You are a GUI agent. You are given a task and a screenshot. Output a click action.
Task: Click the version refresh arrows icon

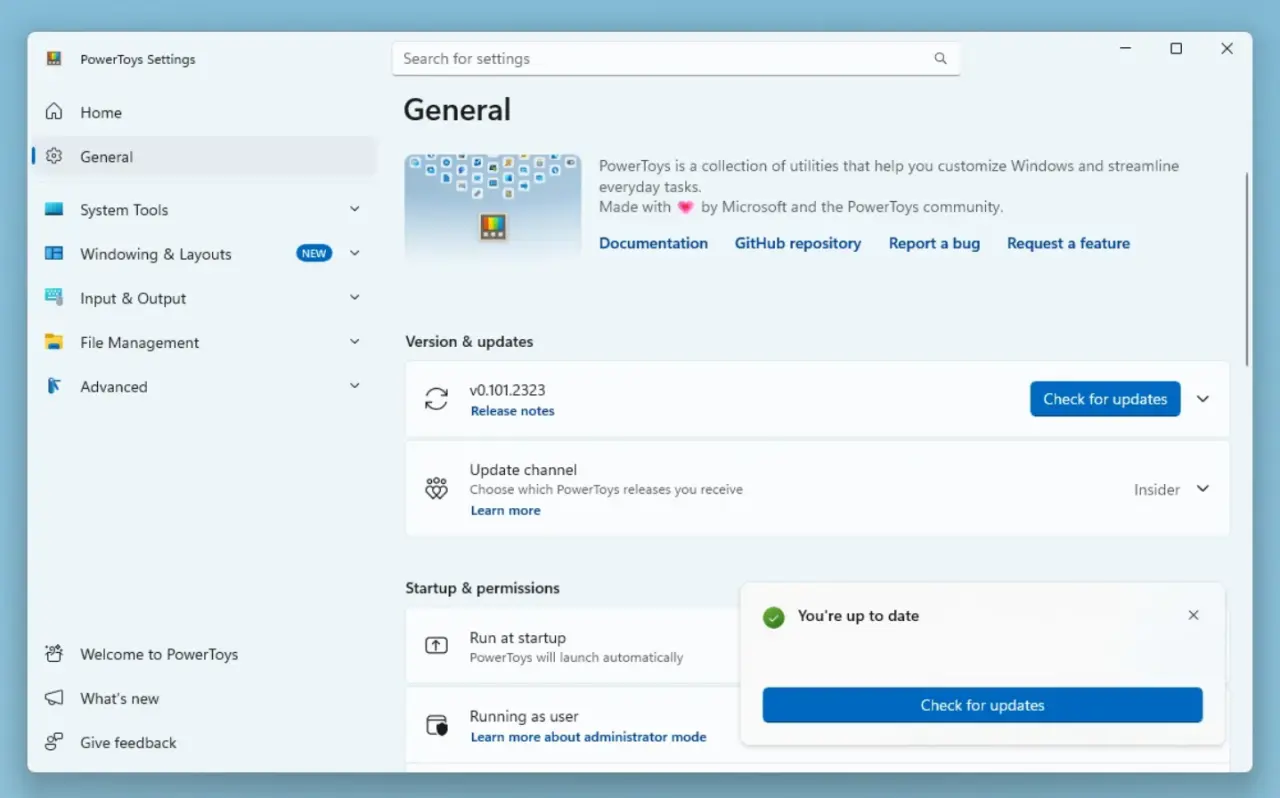(x=436, y=399)
